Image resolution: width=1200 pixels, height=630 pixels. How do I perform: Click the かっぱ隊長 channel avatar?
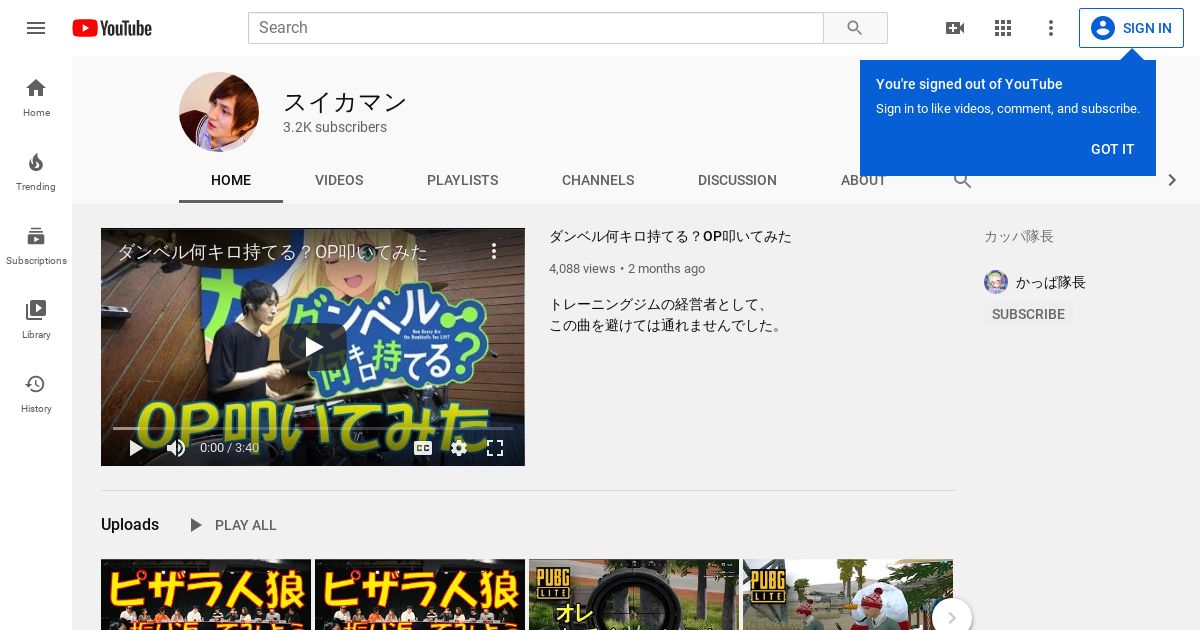point(996,282)
